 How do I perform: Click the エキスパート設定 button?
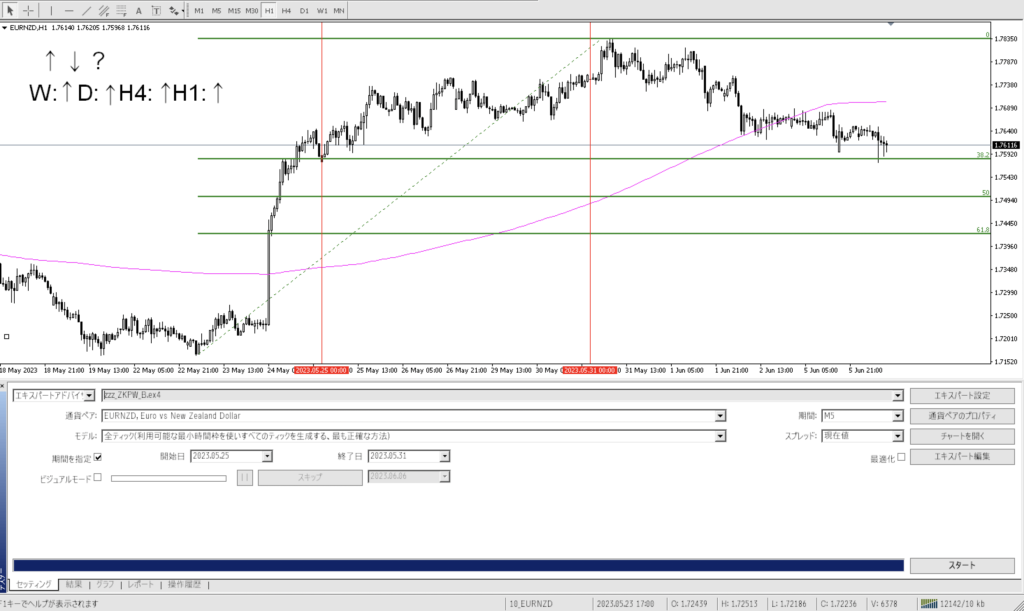click(961, 395)
